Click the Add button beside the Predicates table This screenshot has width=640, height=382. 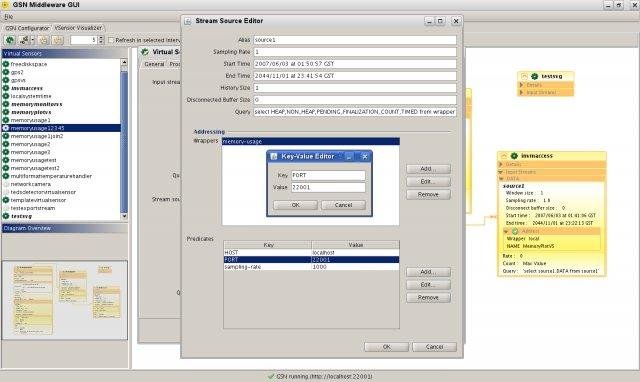428,272
